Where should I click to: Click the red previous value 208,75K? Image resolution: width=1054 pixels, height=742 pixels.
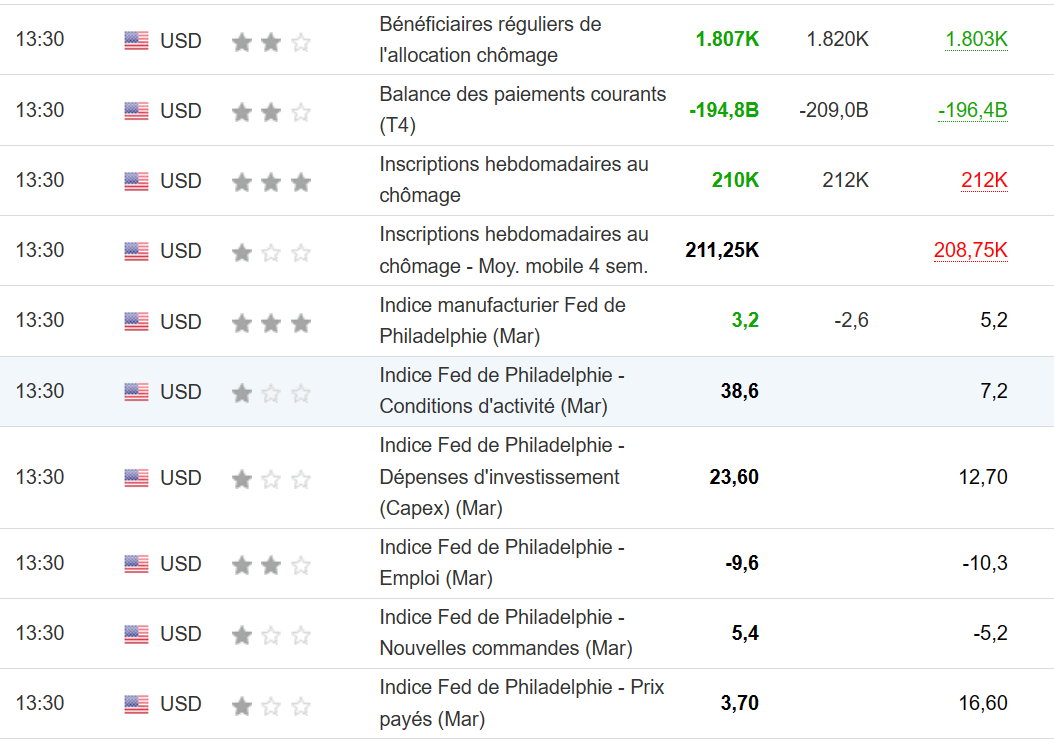970,250
